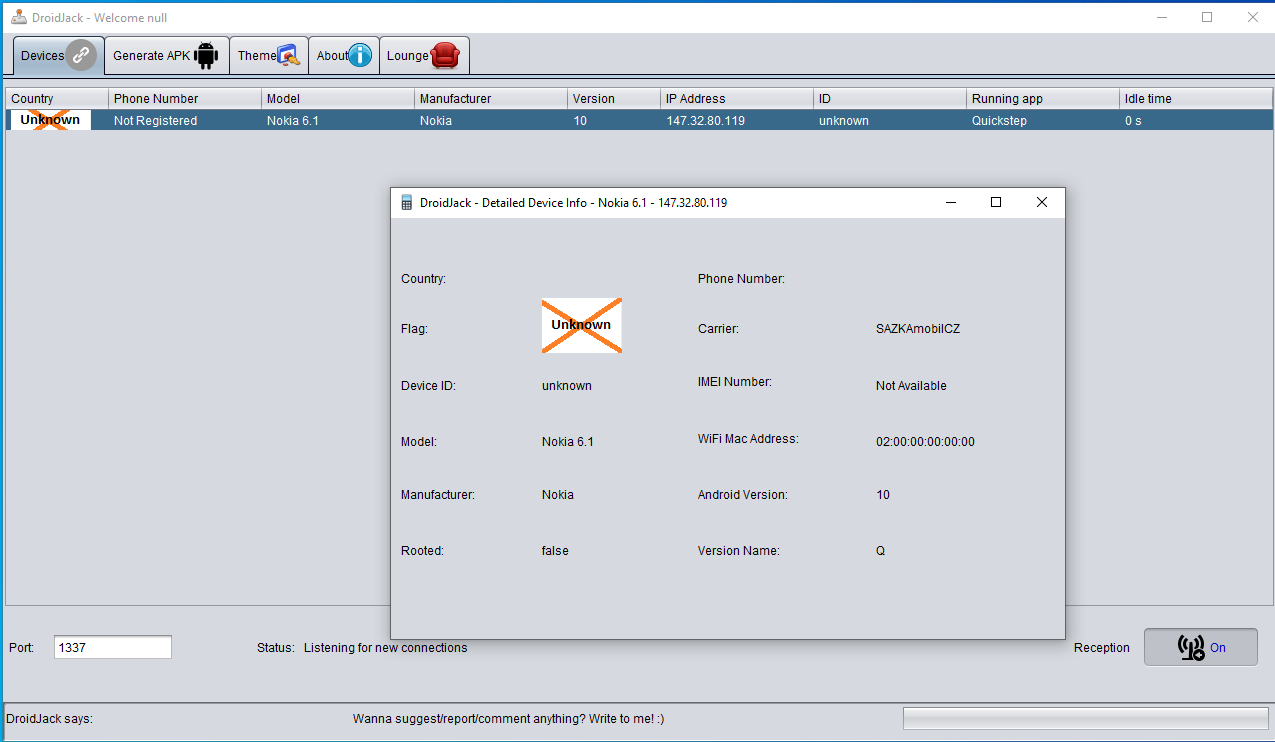
Task: Click the '0 s' idle time cell
Action: [1196, 120]
